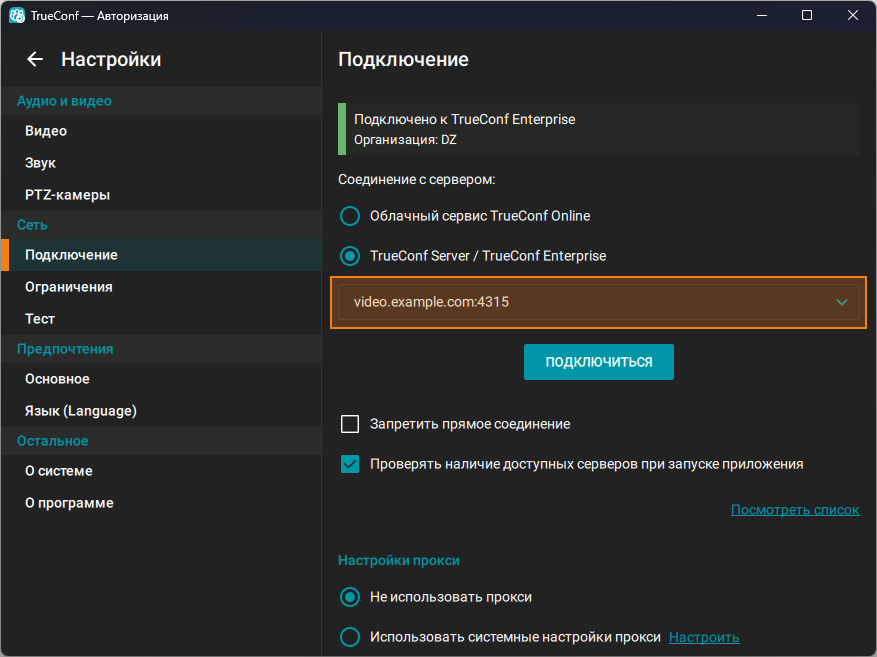This screenshot has width=877, height=657.
Task: Select the Подключение settings section
Action: tap(161, 255)
